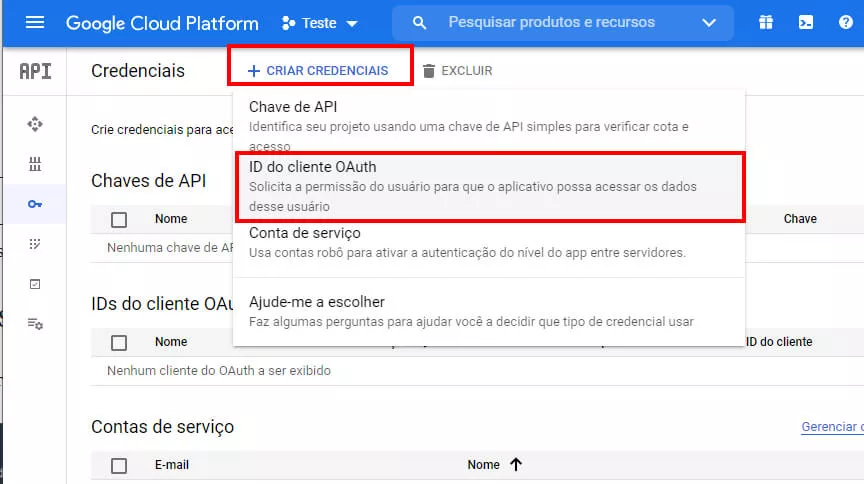Click the CRIAR CREDENCIAIS button
This screenshot has width=864, height=484.
pyautogui.click(x=318, y=71)
